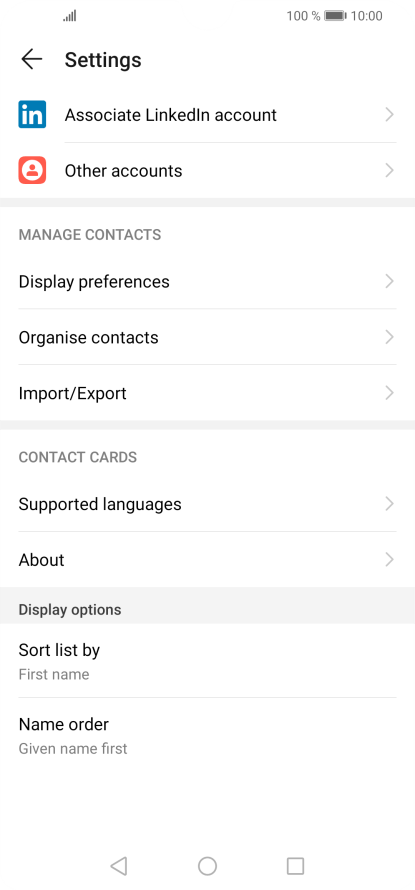The height and width of the screenshot is (890, 415).
Task: Tap the battery icon in status bar
Action: point(335,16)
